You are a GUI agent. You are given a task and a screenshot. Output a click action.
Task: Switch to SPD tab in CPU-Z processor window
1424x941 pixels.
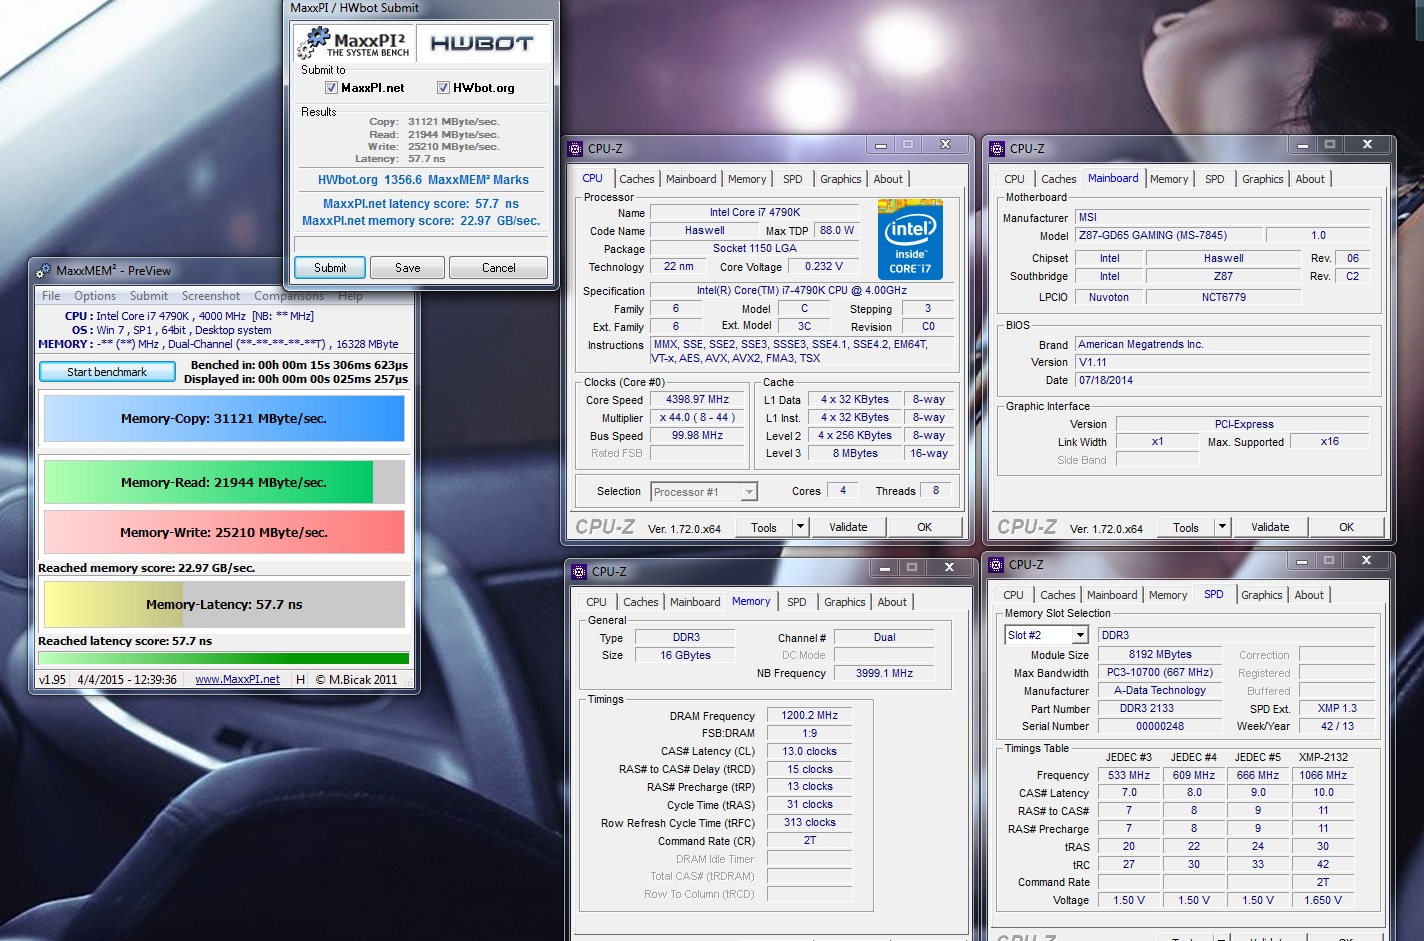coord(793,179)
